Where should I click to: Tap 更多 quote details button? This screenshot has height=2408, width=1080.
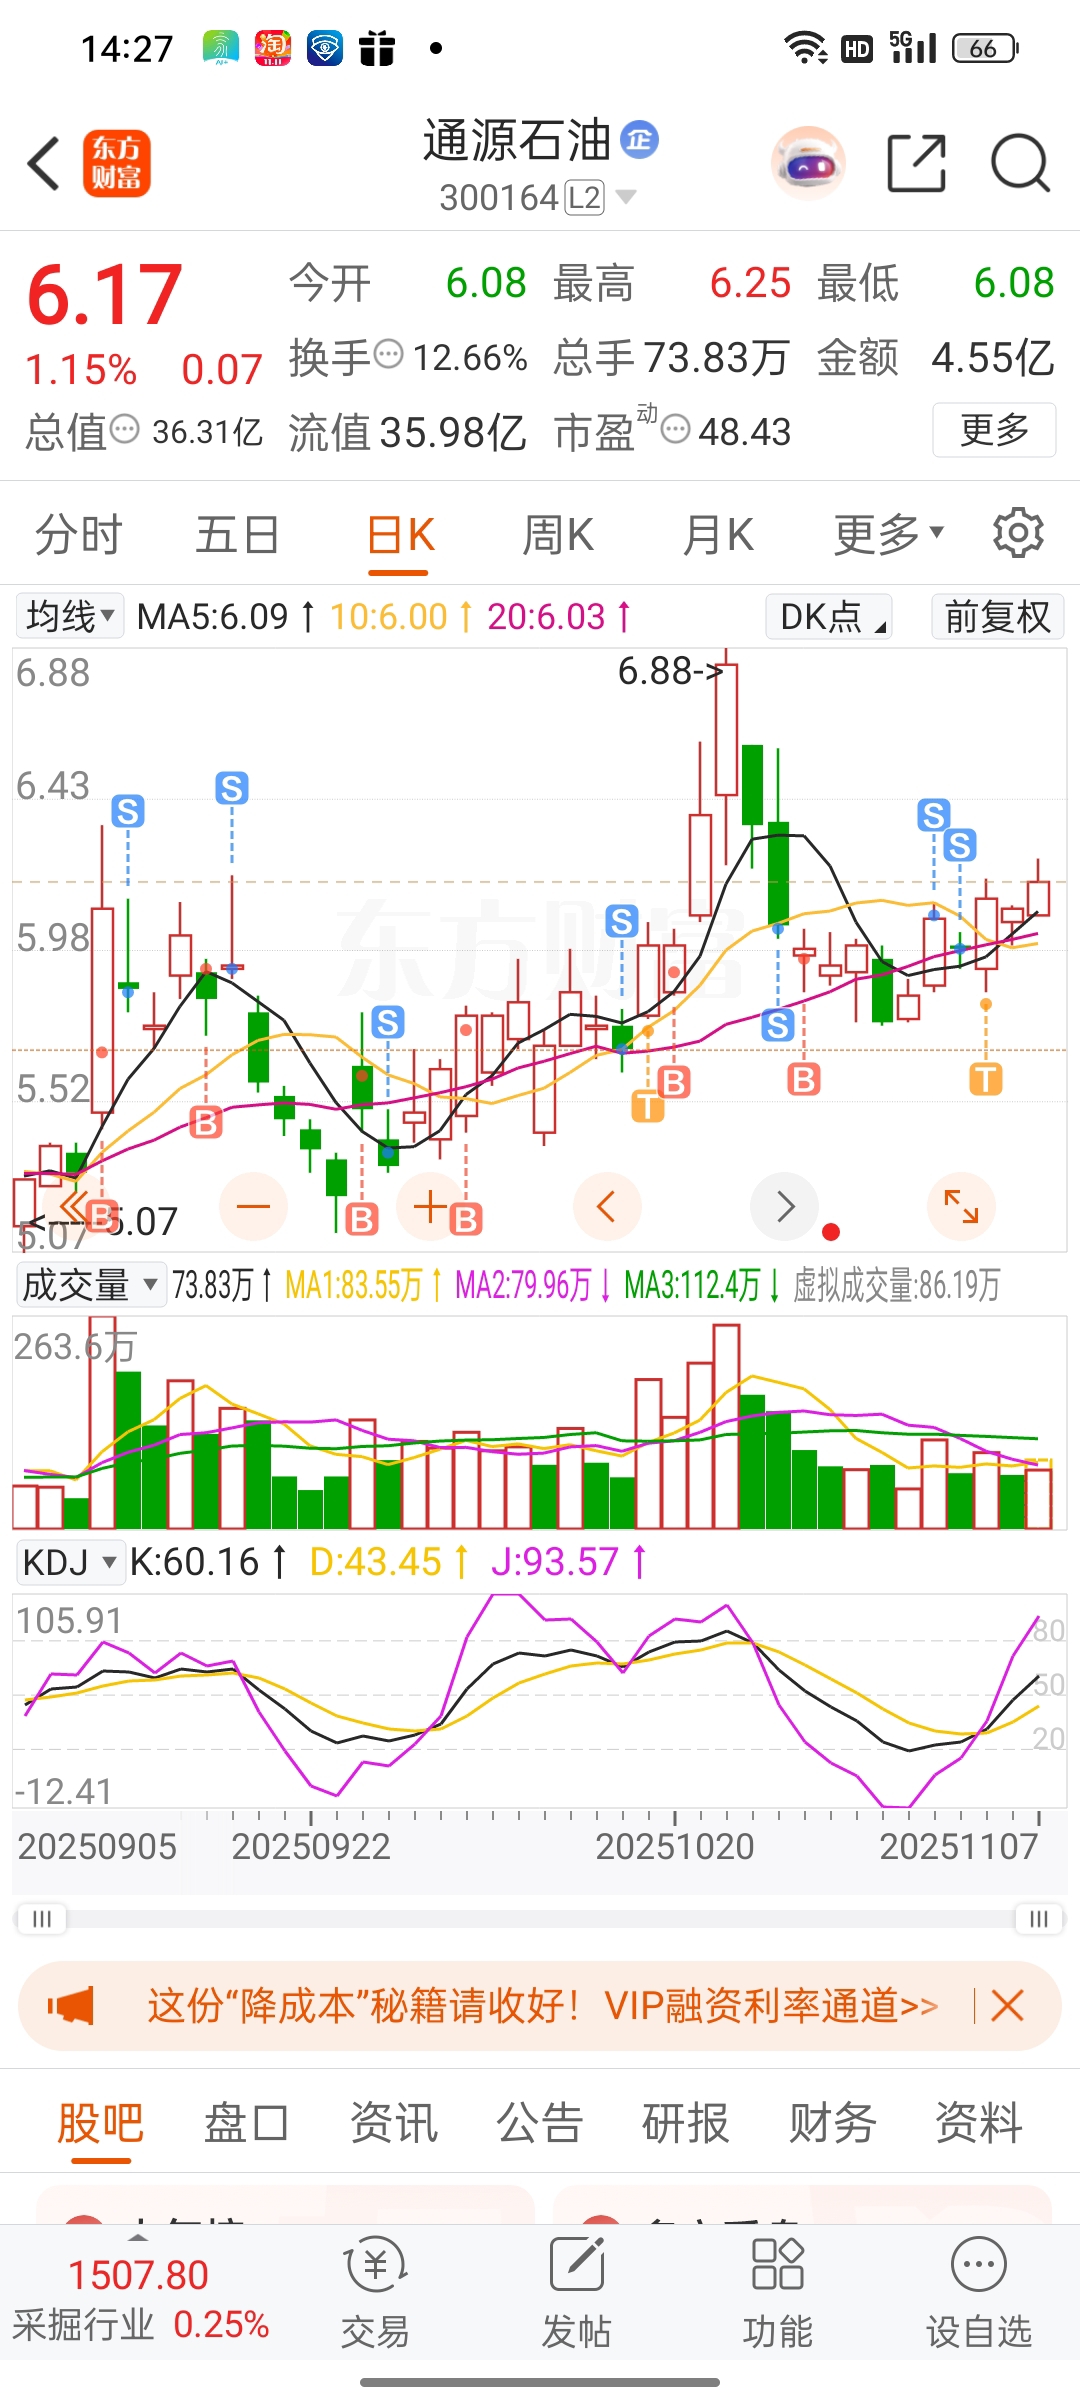pos(994,430)
